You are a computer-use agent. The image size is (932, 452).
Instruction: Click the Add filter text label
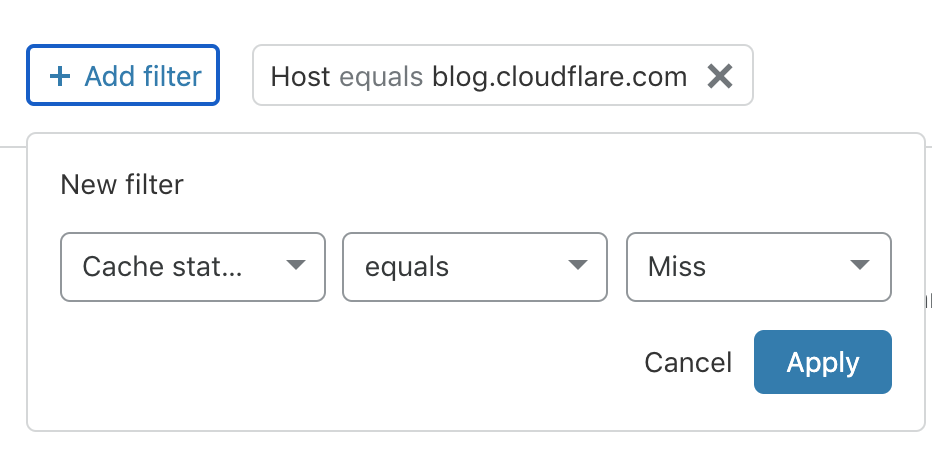[143, 76]
